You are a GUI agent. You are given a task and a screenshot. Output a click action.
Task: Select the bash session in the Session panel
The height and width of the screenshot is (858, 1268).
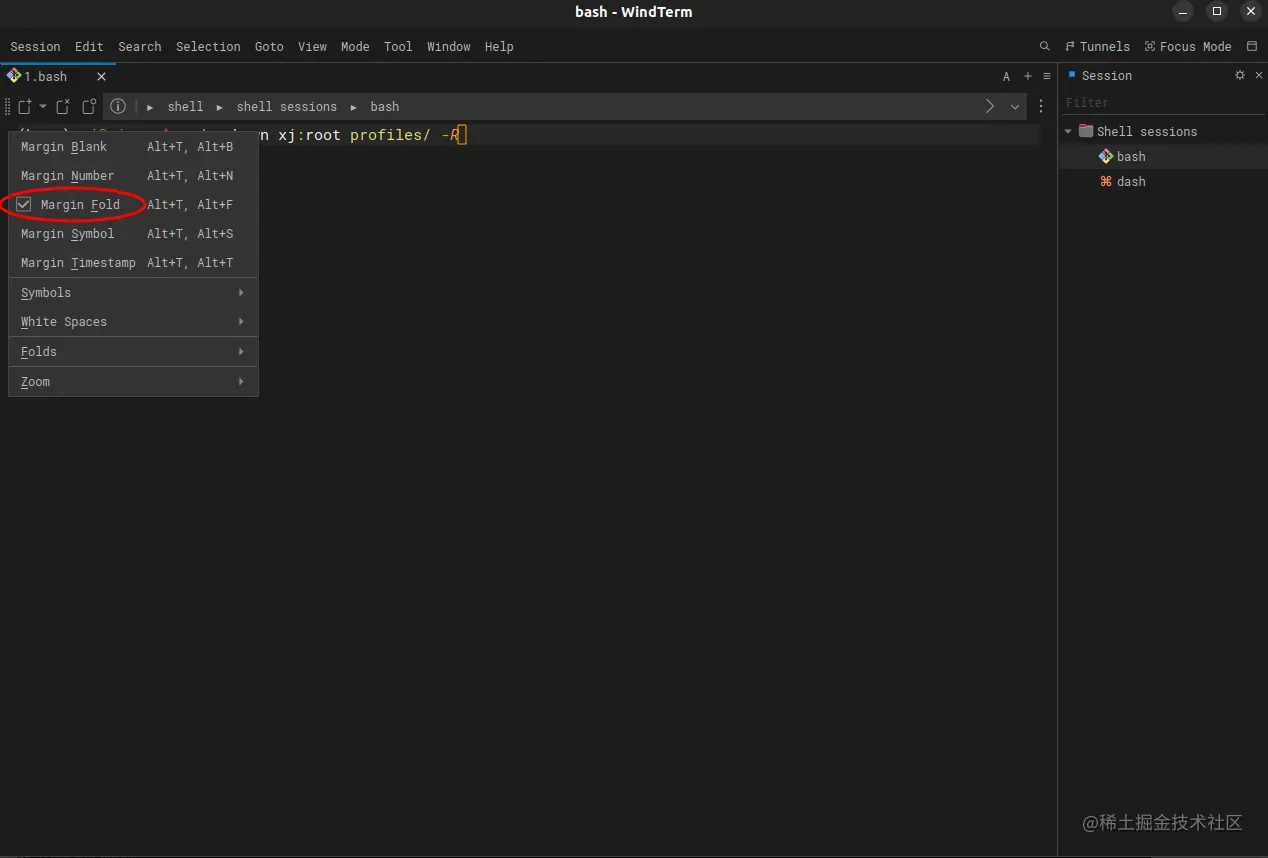[1163, 156]
